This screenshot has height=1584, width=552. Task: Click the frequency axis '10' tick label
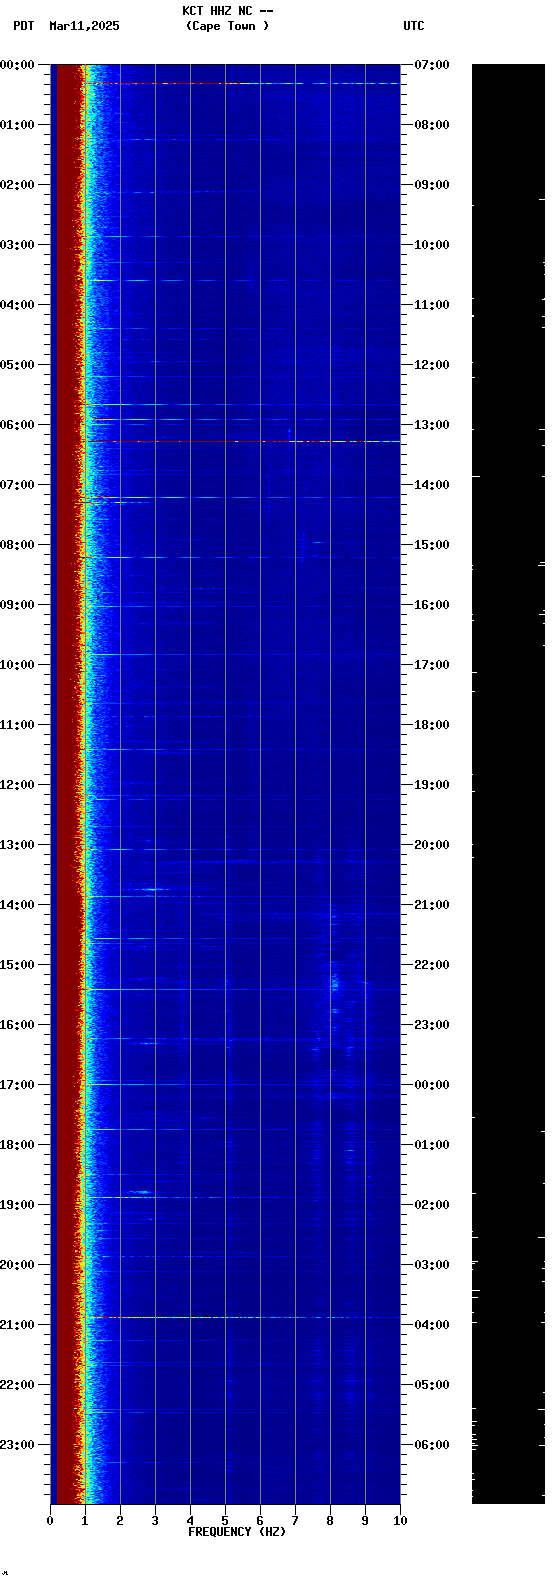pos(400,1521)
